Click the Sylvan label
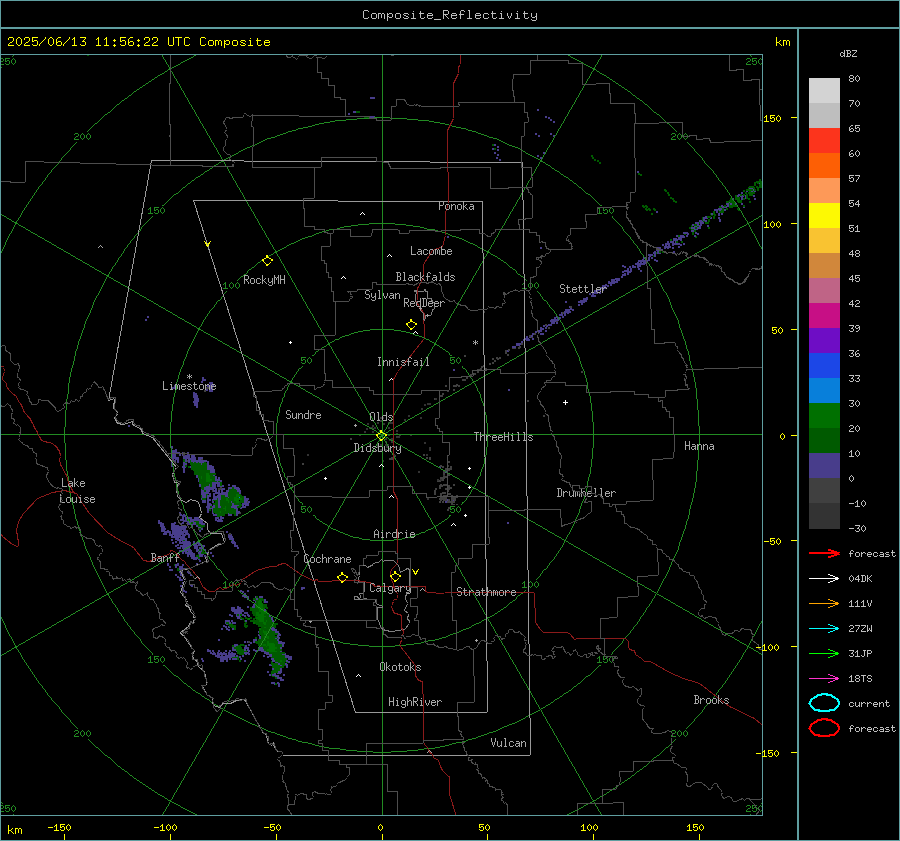The image size is (900, 841). coord(382,296)
